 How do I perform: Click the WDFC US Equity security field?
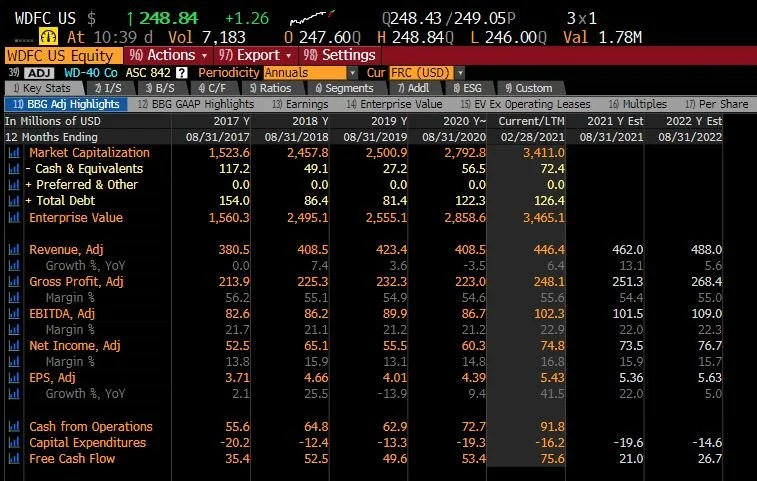click(64, 56)
